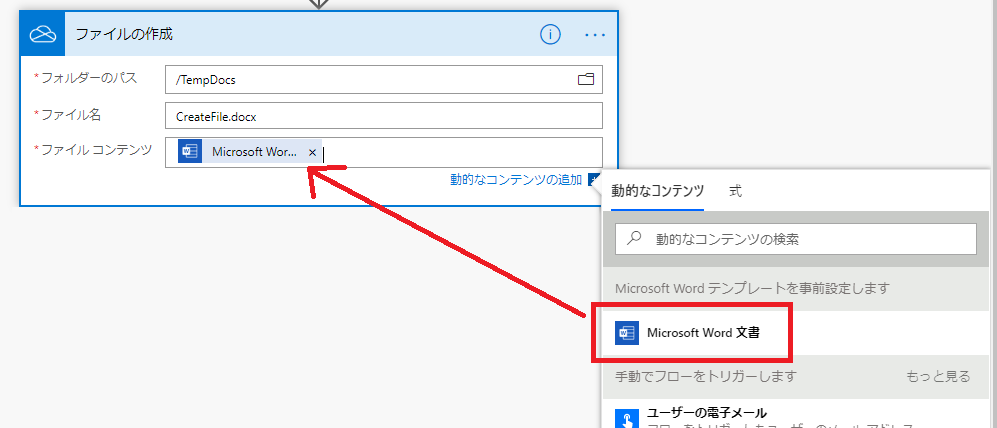Click the ファイル コンテンツ label
Image resolution: width=997 pixels, height=428 pixels.
tap(96, 150)
